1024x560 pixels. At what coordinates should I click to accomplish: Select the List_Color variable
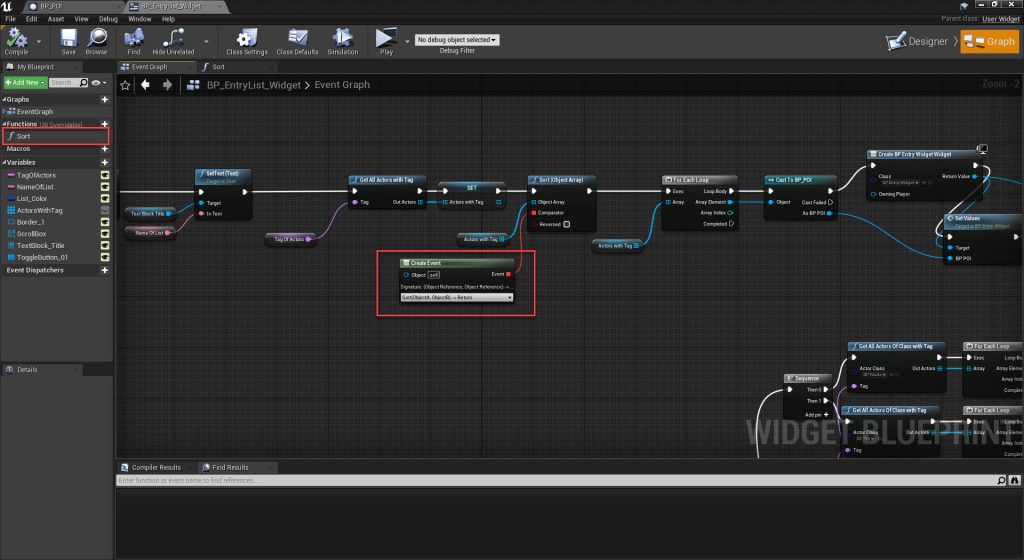tap(32, 198)
